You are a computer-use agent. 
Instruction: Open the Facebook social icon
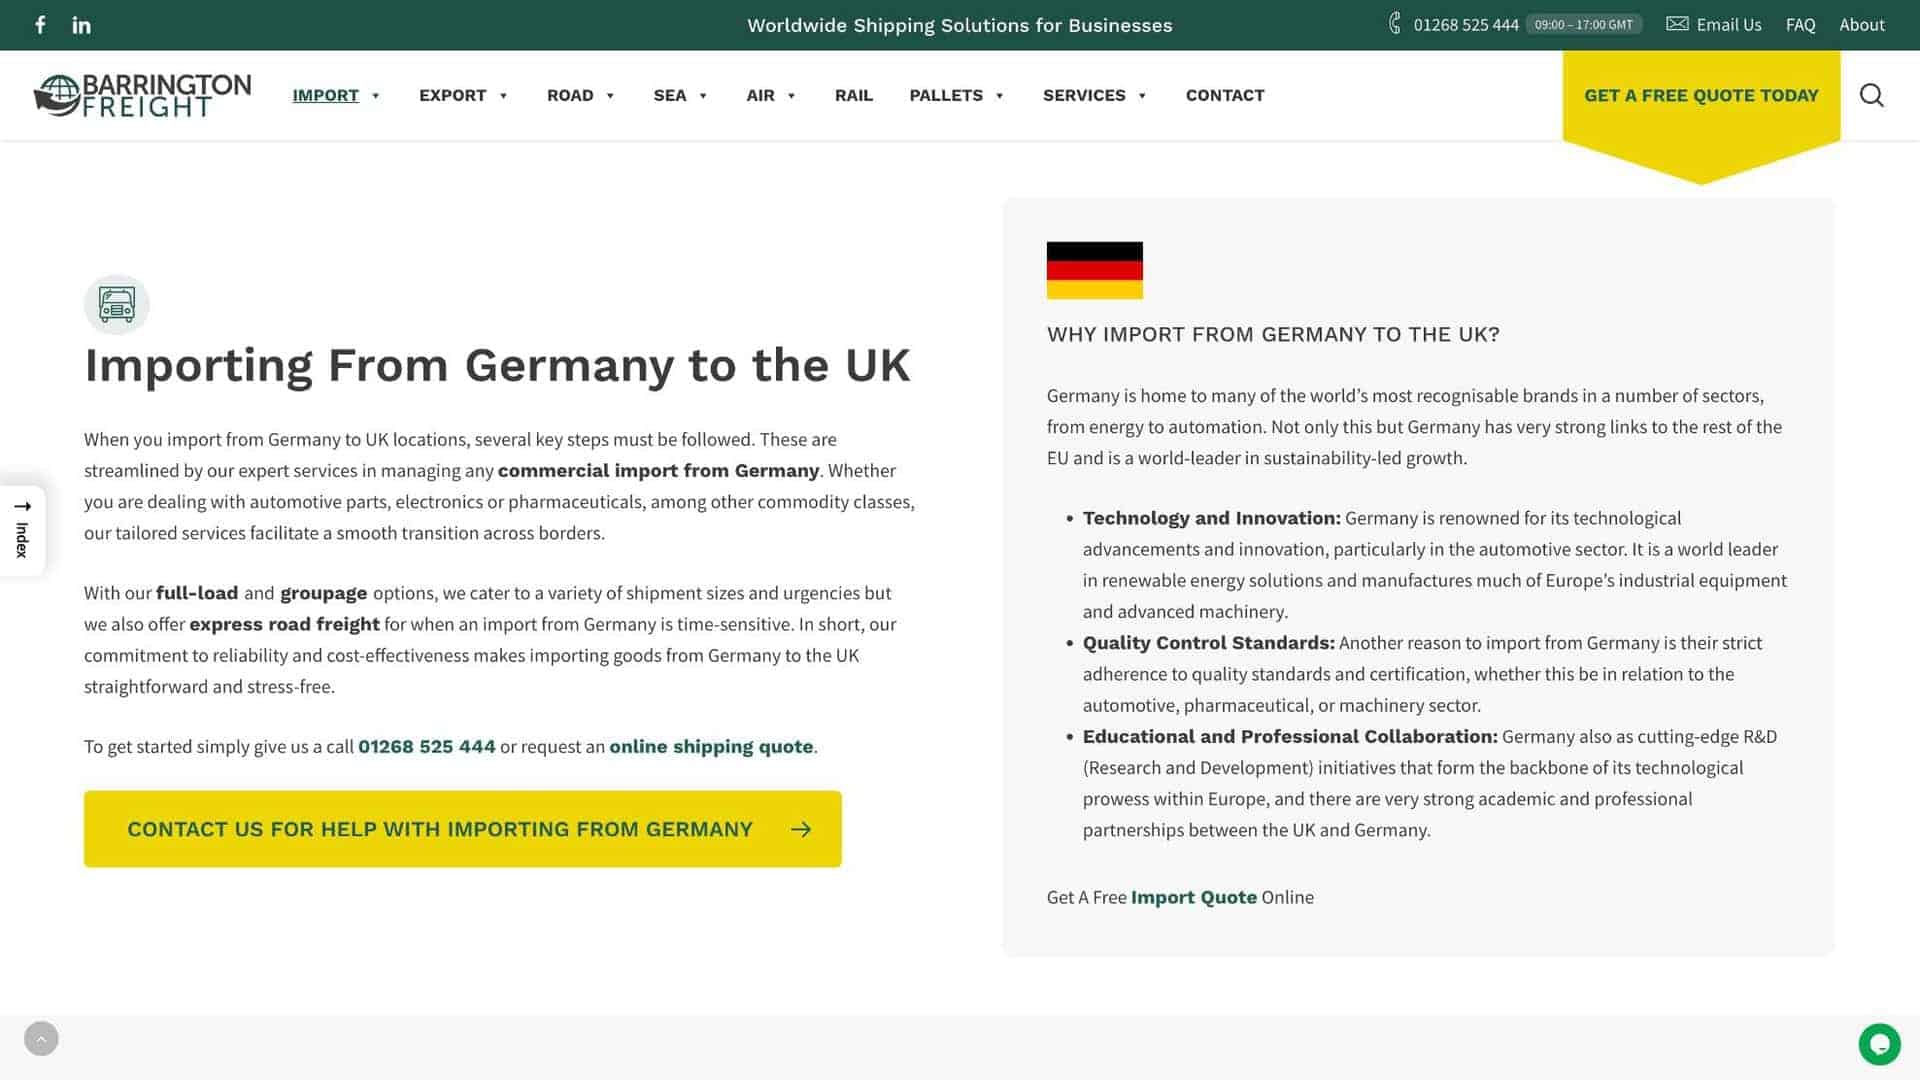click(40, 25)
